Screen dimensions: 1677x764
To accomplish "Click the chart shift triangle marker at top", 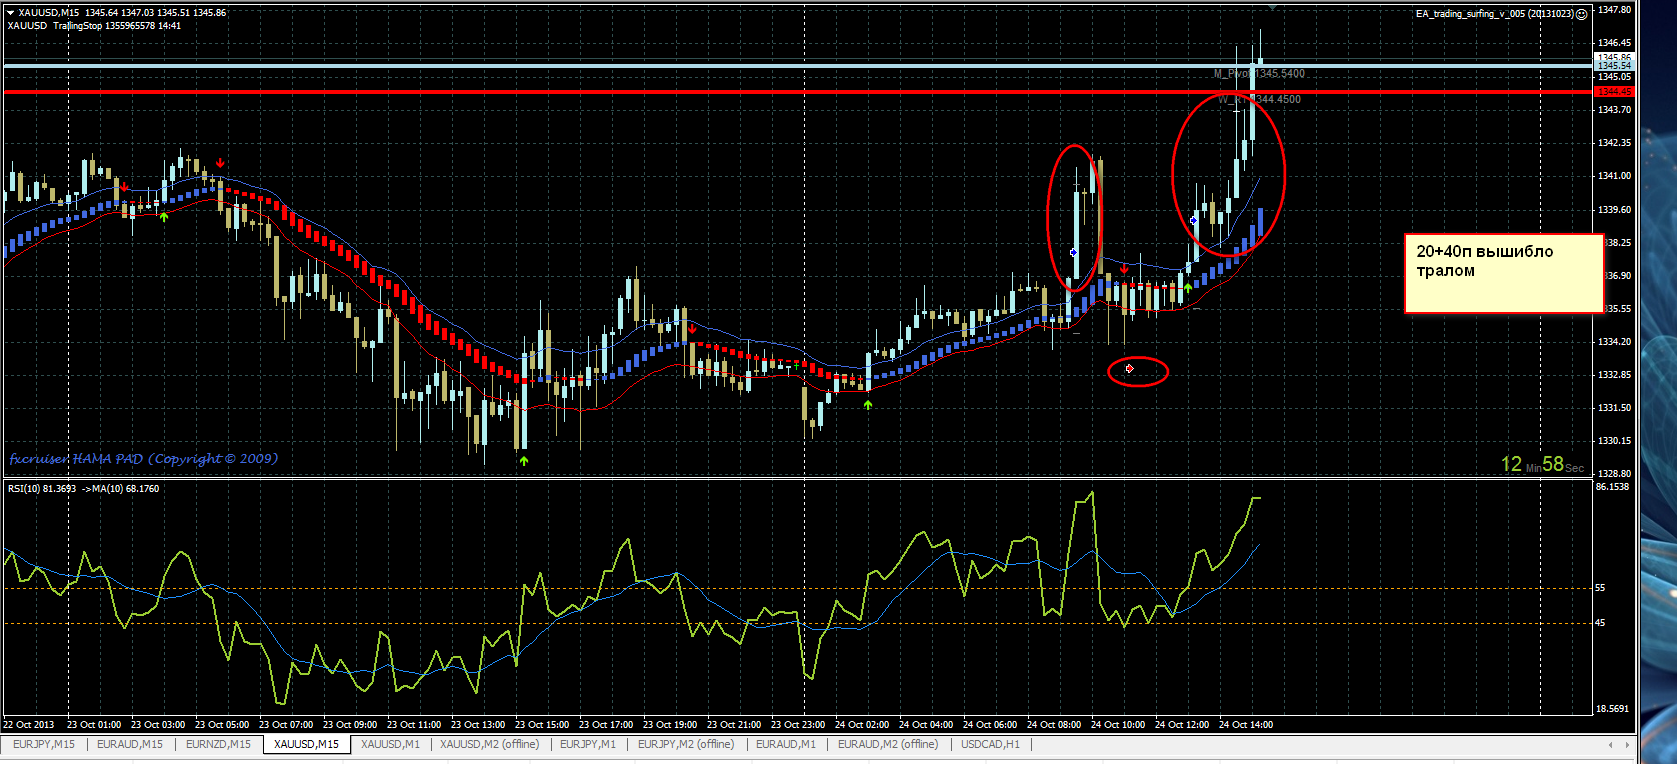I will pos(1272,7).
